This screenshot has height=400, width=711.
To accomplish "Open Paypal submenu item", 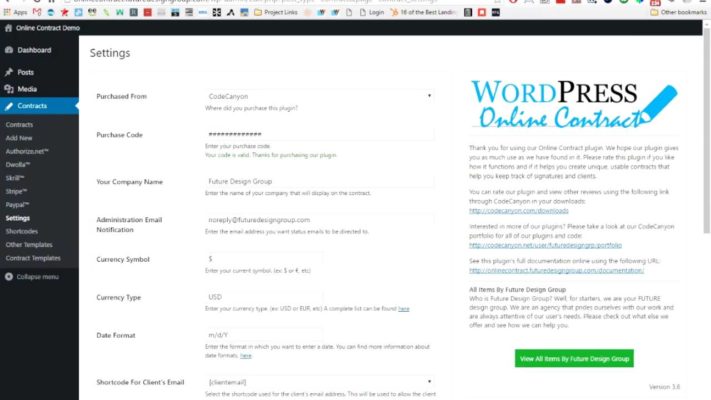I will [x=17, y=205].
